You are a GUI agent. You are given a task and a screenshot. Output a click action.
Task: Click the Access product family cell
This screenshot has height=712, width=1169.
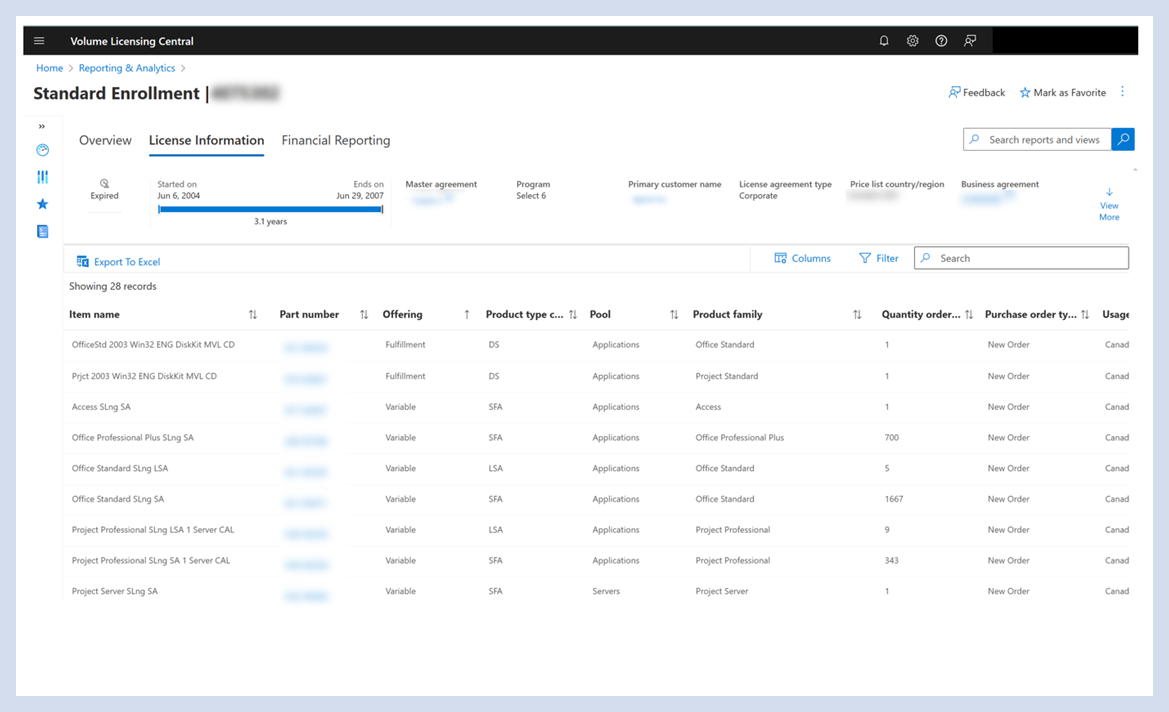pos(708,407)
